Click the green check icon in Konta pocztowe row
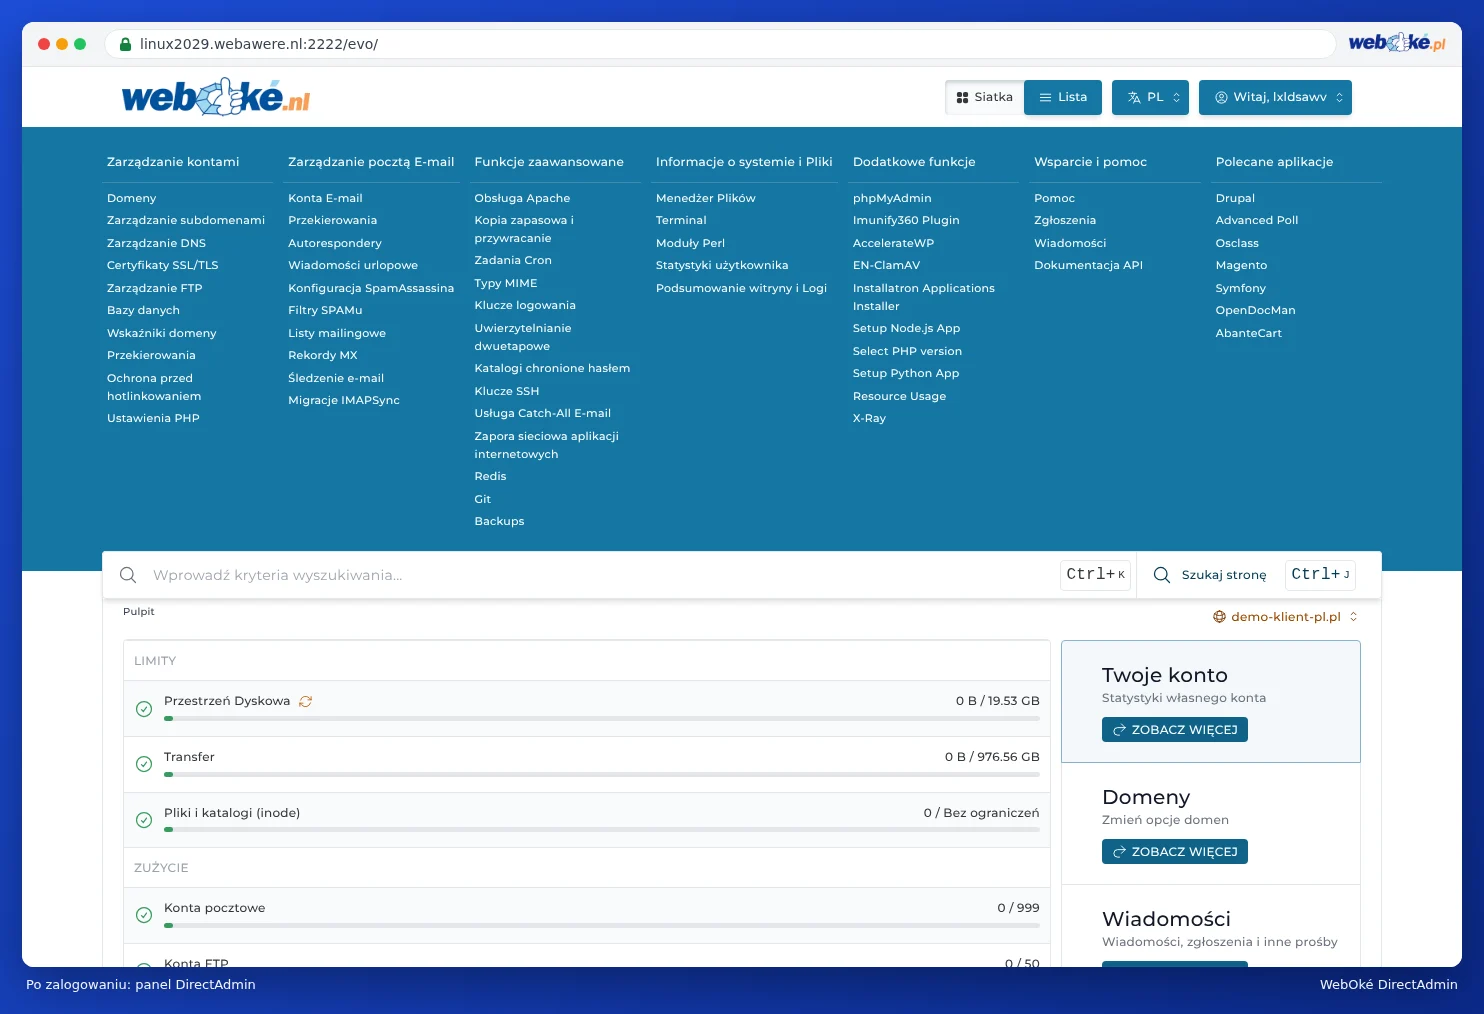Image resolution: width=1484 pixels, height=1014 pixels. pyautogui.click(x=144, y=915)
